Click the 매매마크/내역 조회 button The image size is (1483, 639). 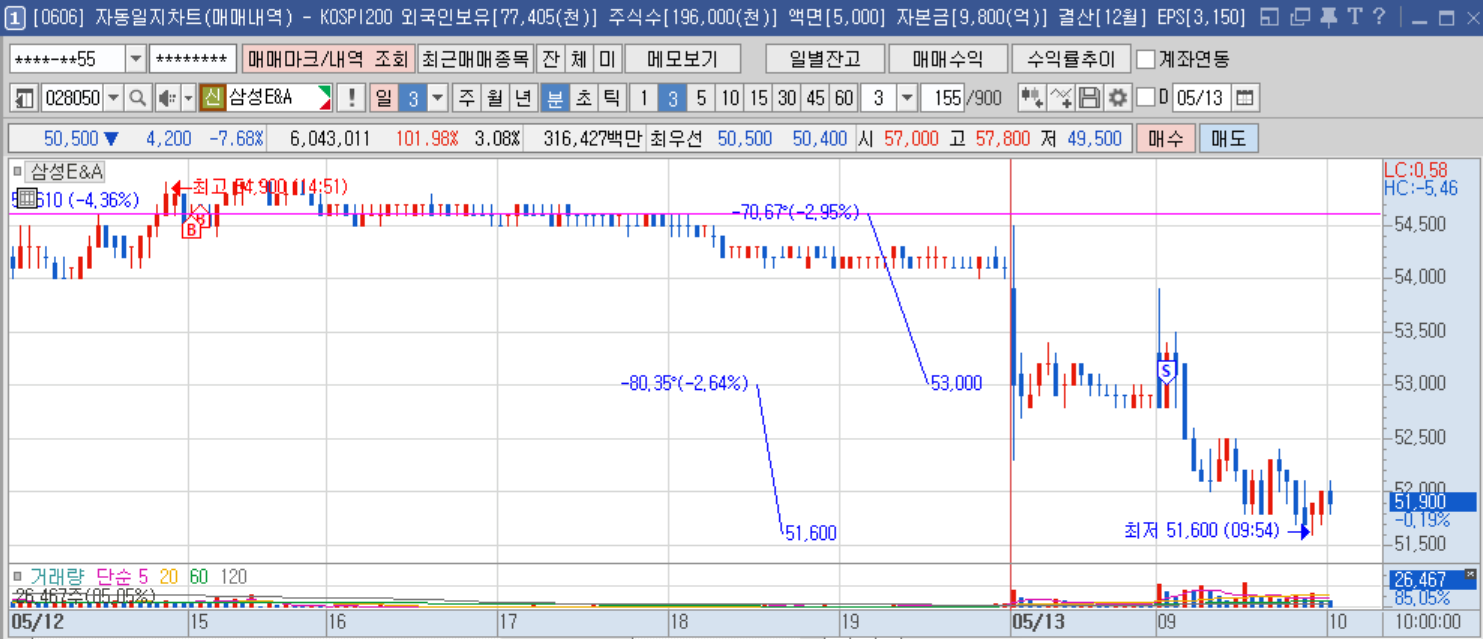pyautogui.click(x=328, y=59)
